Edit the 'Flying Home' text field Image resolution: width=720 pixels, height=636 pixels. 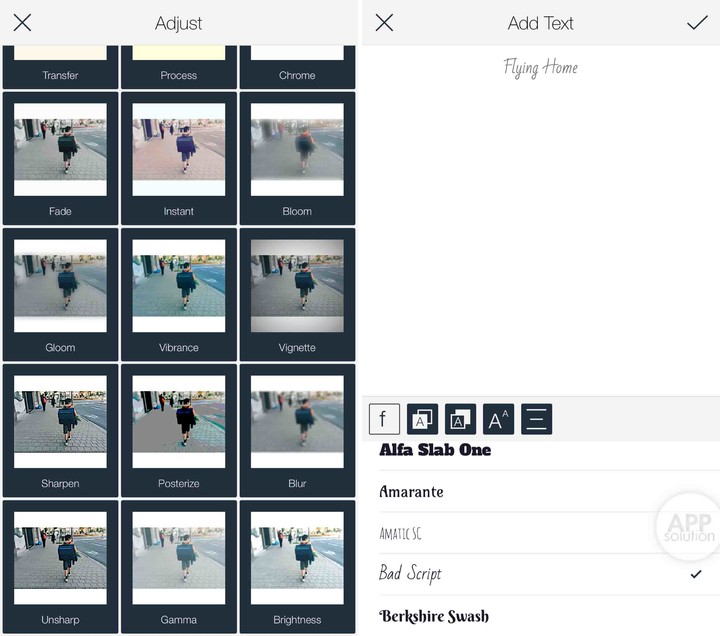tap(540, 68)
